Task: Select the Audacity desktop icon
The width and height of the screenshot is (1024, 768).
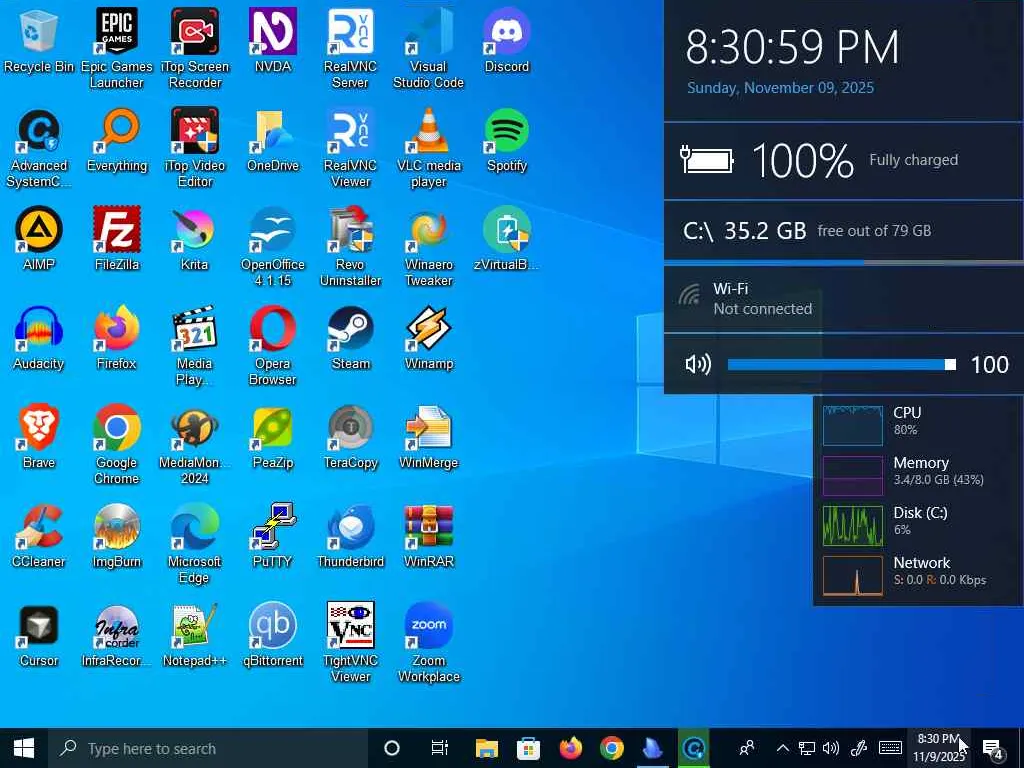Action: point(39,338)
